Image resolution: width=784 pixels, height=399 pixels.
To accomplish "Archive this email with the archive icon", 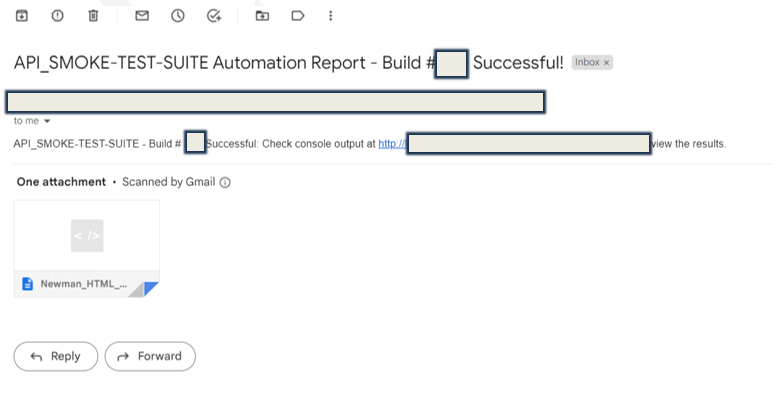I will point(22,16).
